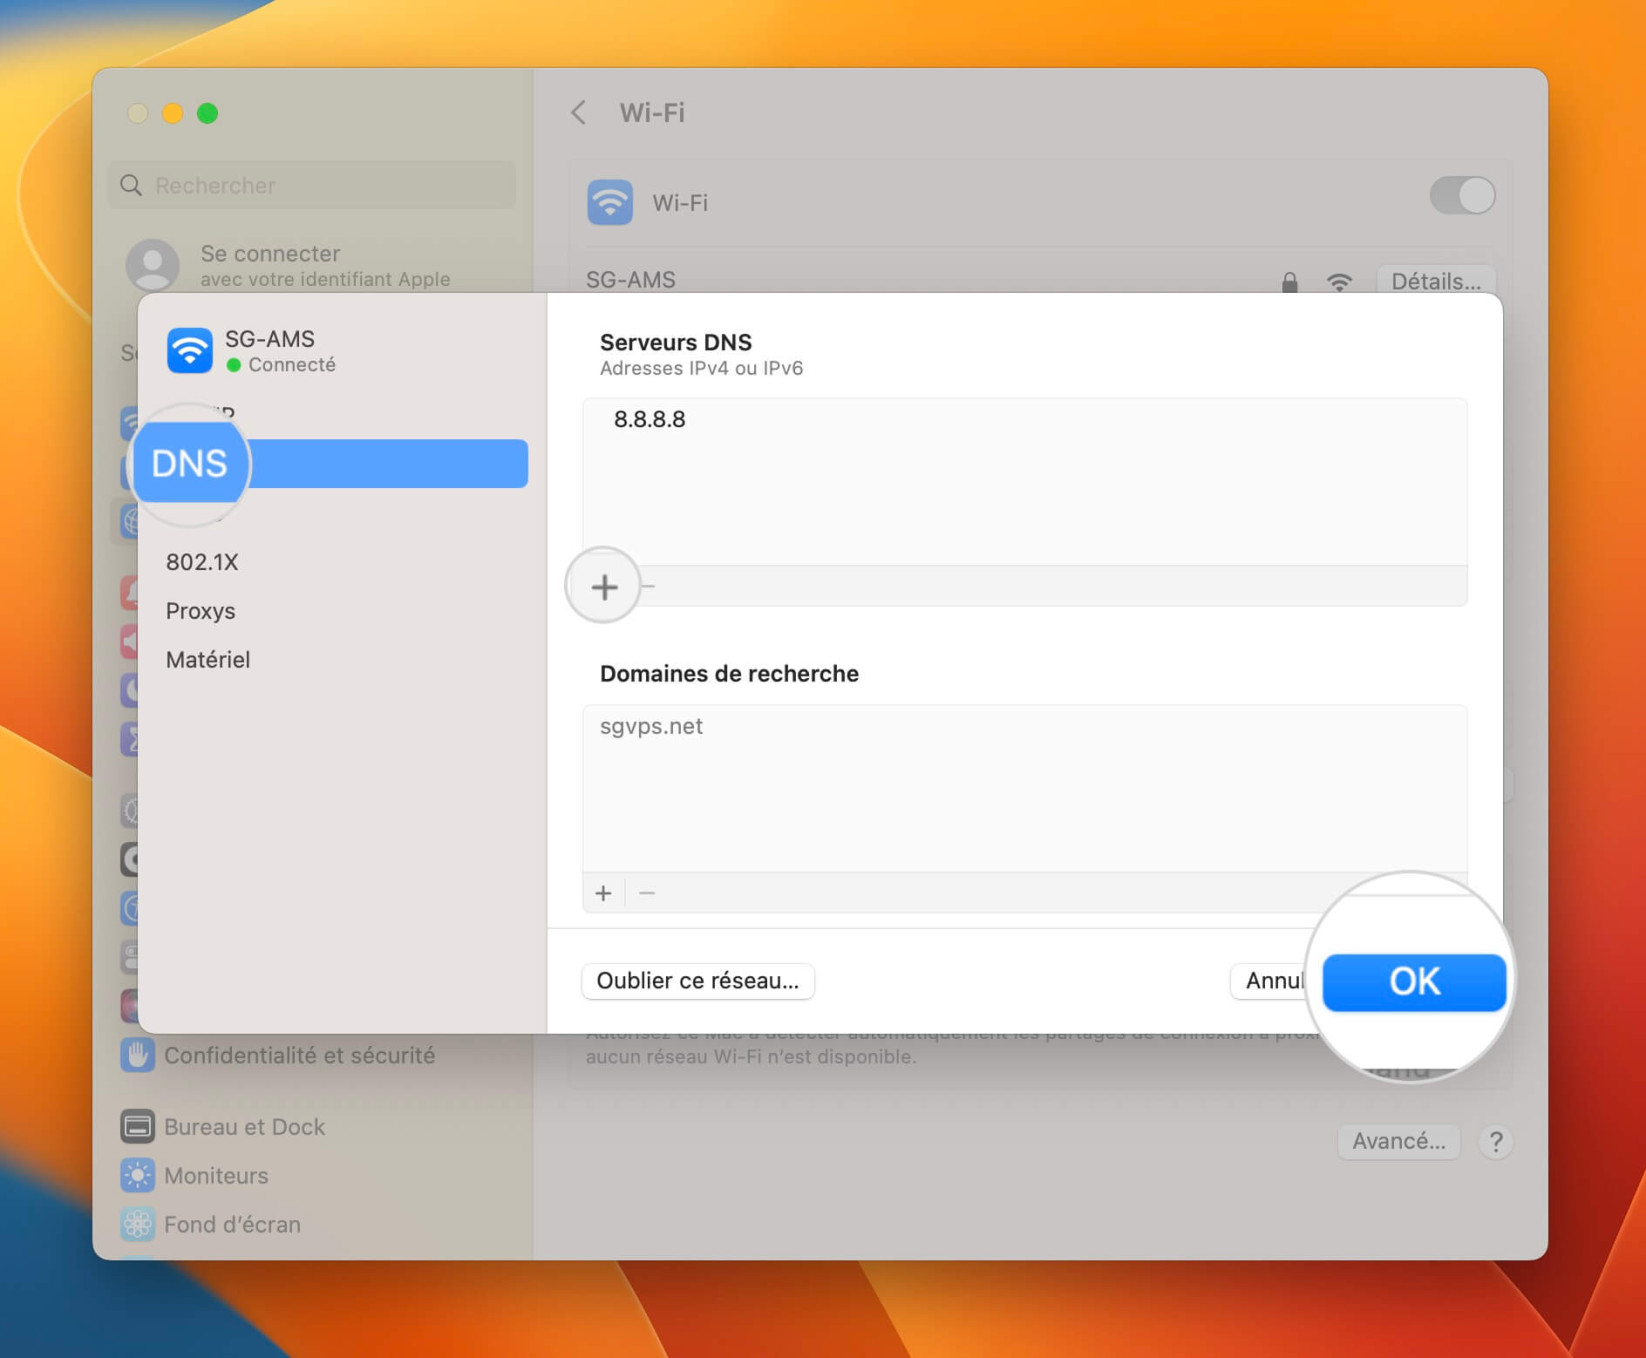The width and height of the screenshot is (1646, 1358).
Task: Click the OK button to confirm
Action: pyautogui.click(x=1413, y=982)
